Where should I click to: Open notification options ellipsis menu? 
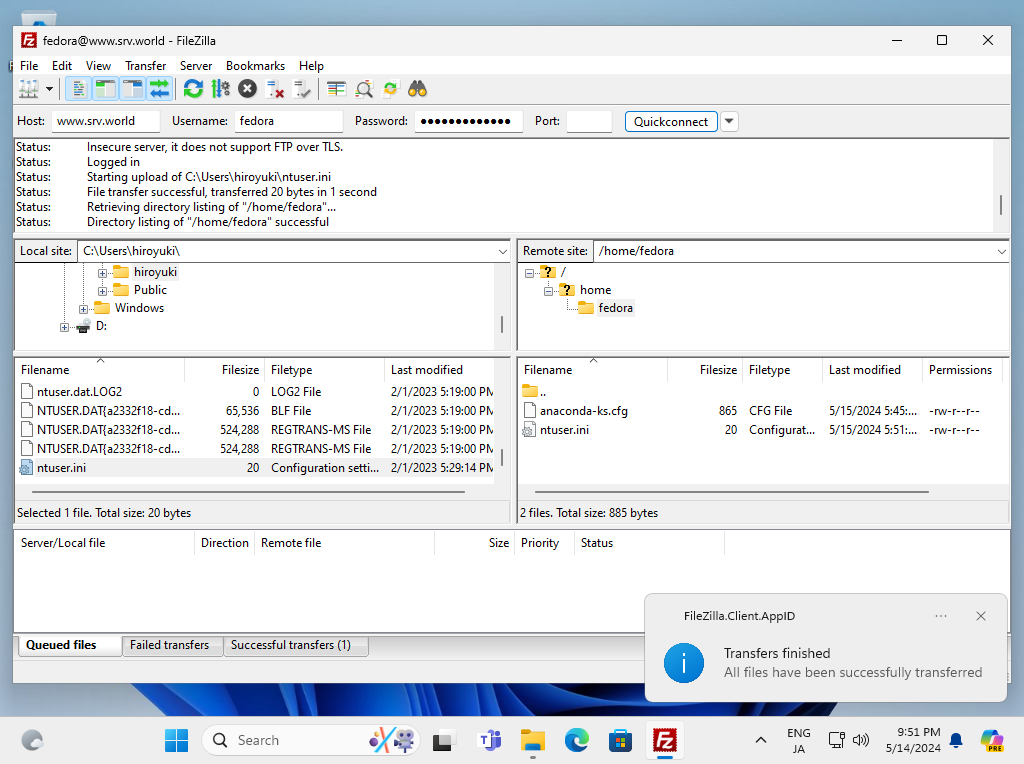tap(940, 616)
